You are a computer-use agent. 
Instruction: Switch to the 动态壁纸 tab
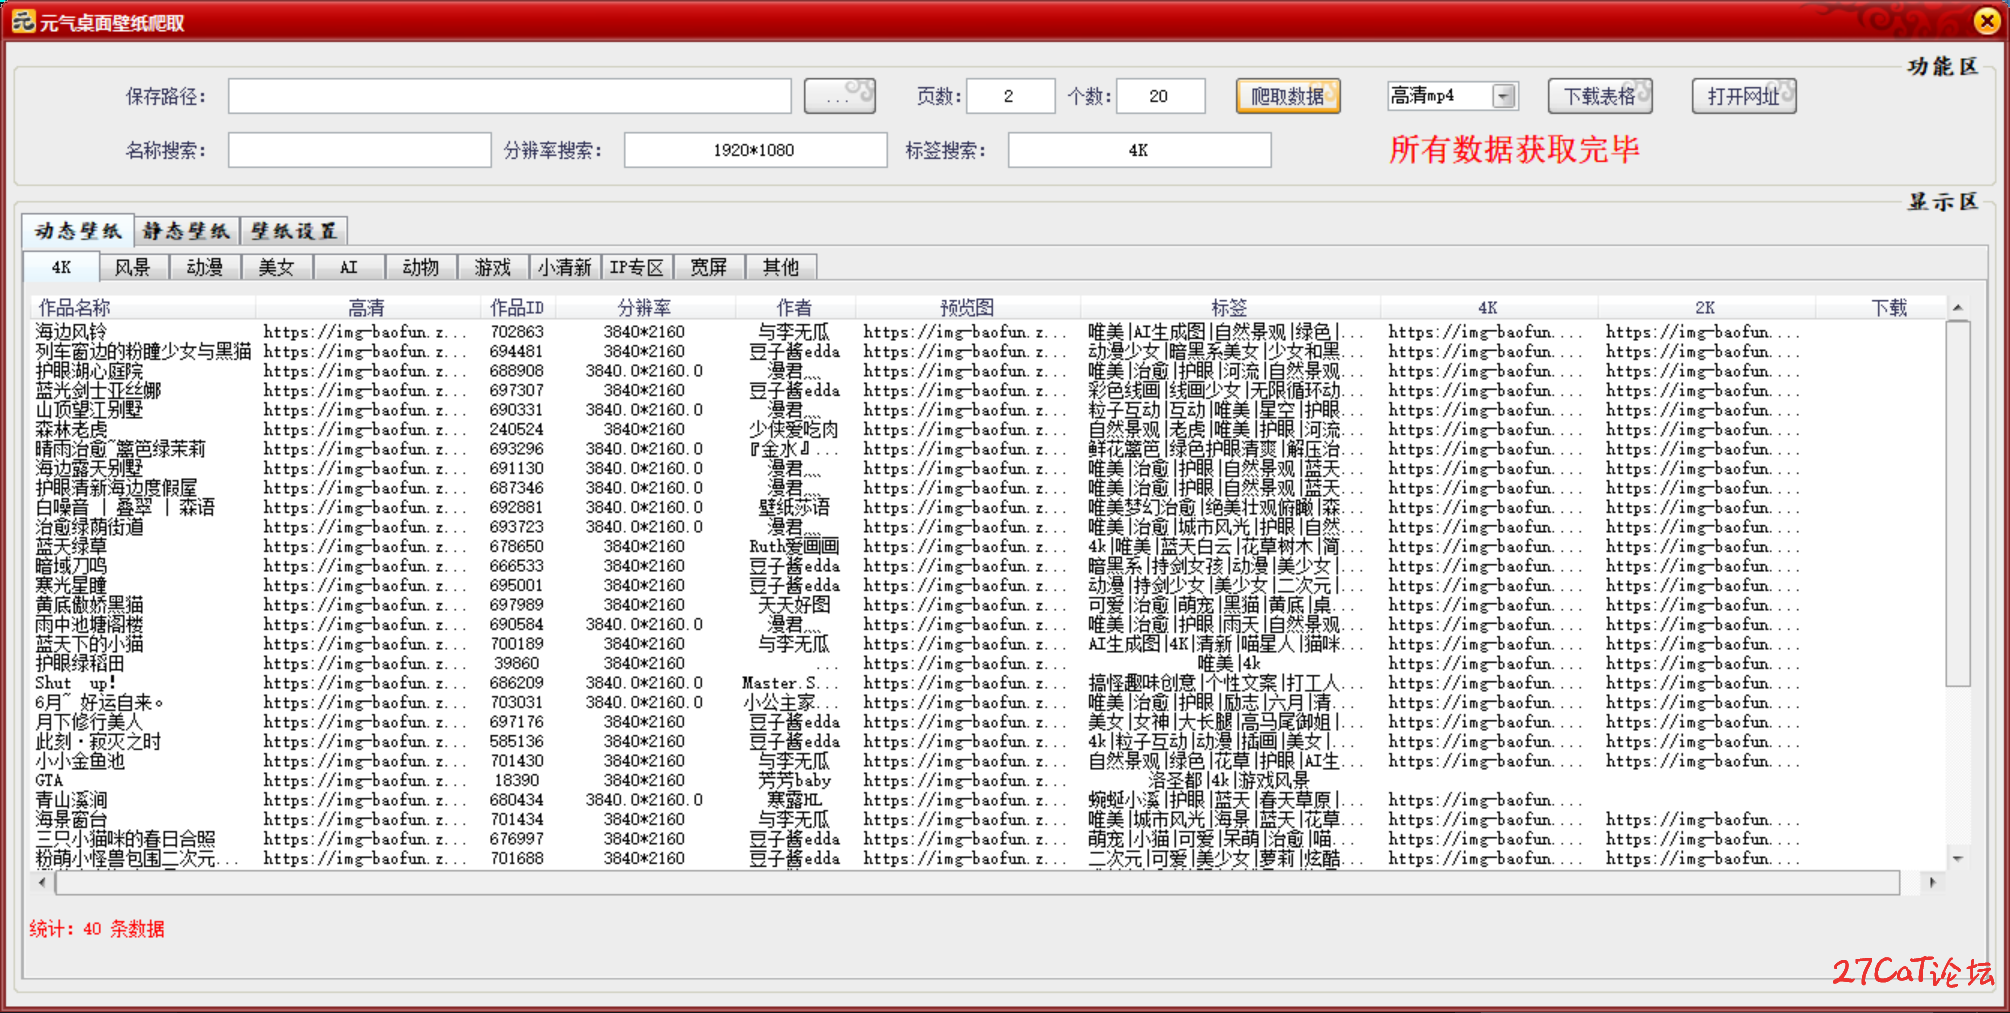coord(77,231)
